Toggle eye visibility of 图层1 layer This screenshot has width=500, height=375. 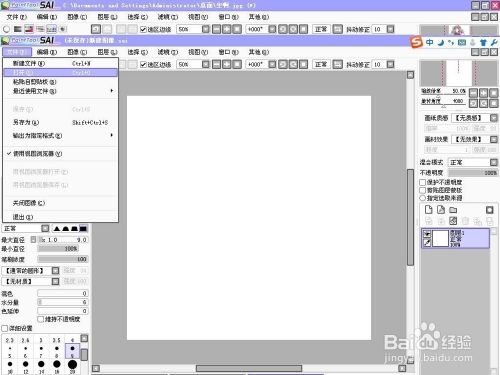(427, 234)
